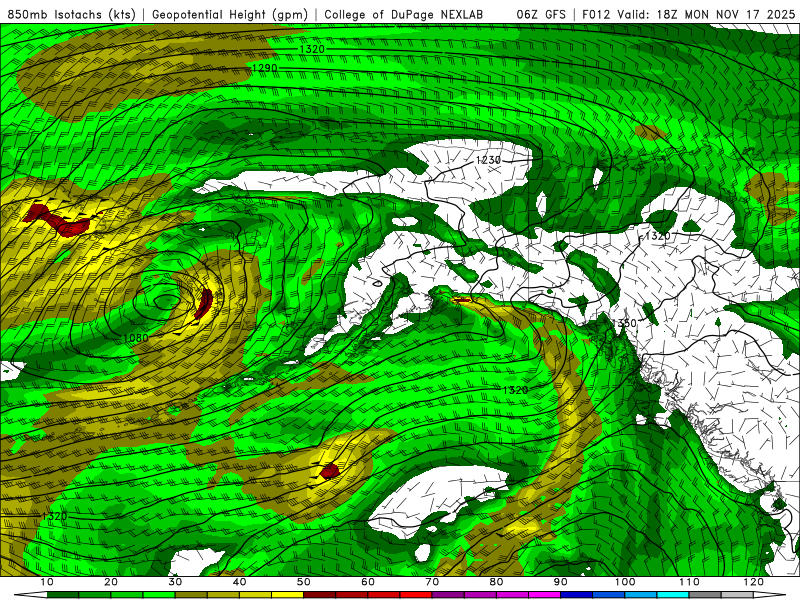Screen dimensions: 800x600
Task: Click the olive 30-35 kt legend swatch
Action: (x=191, y=595)
